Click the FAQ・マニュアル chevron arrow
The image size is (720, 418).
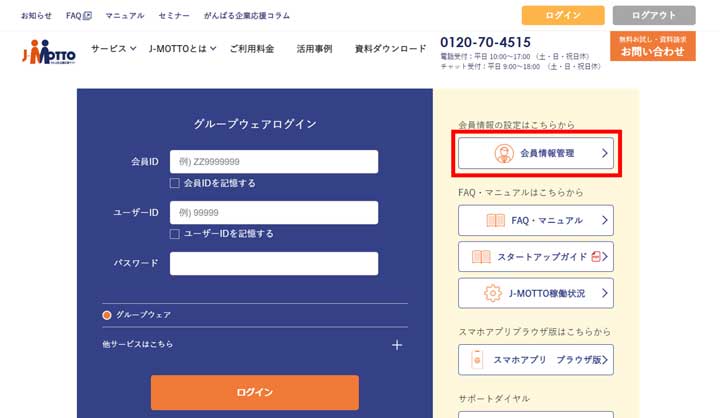coord(605,220)
